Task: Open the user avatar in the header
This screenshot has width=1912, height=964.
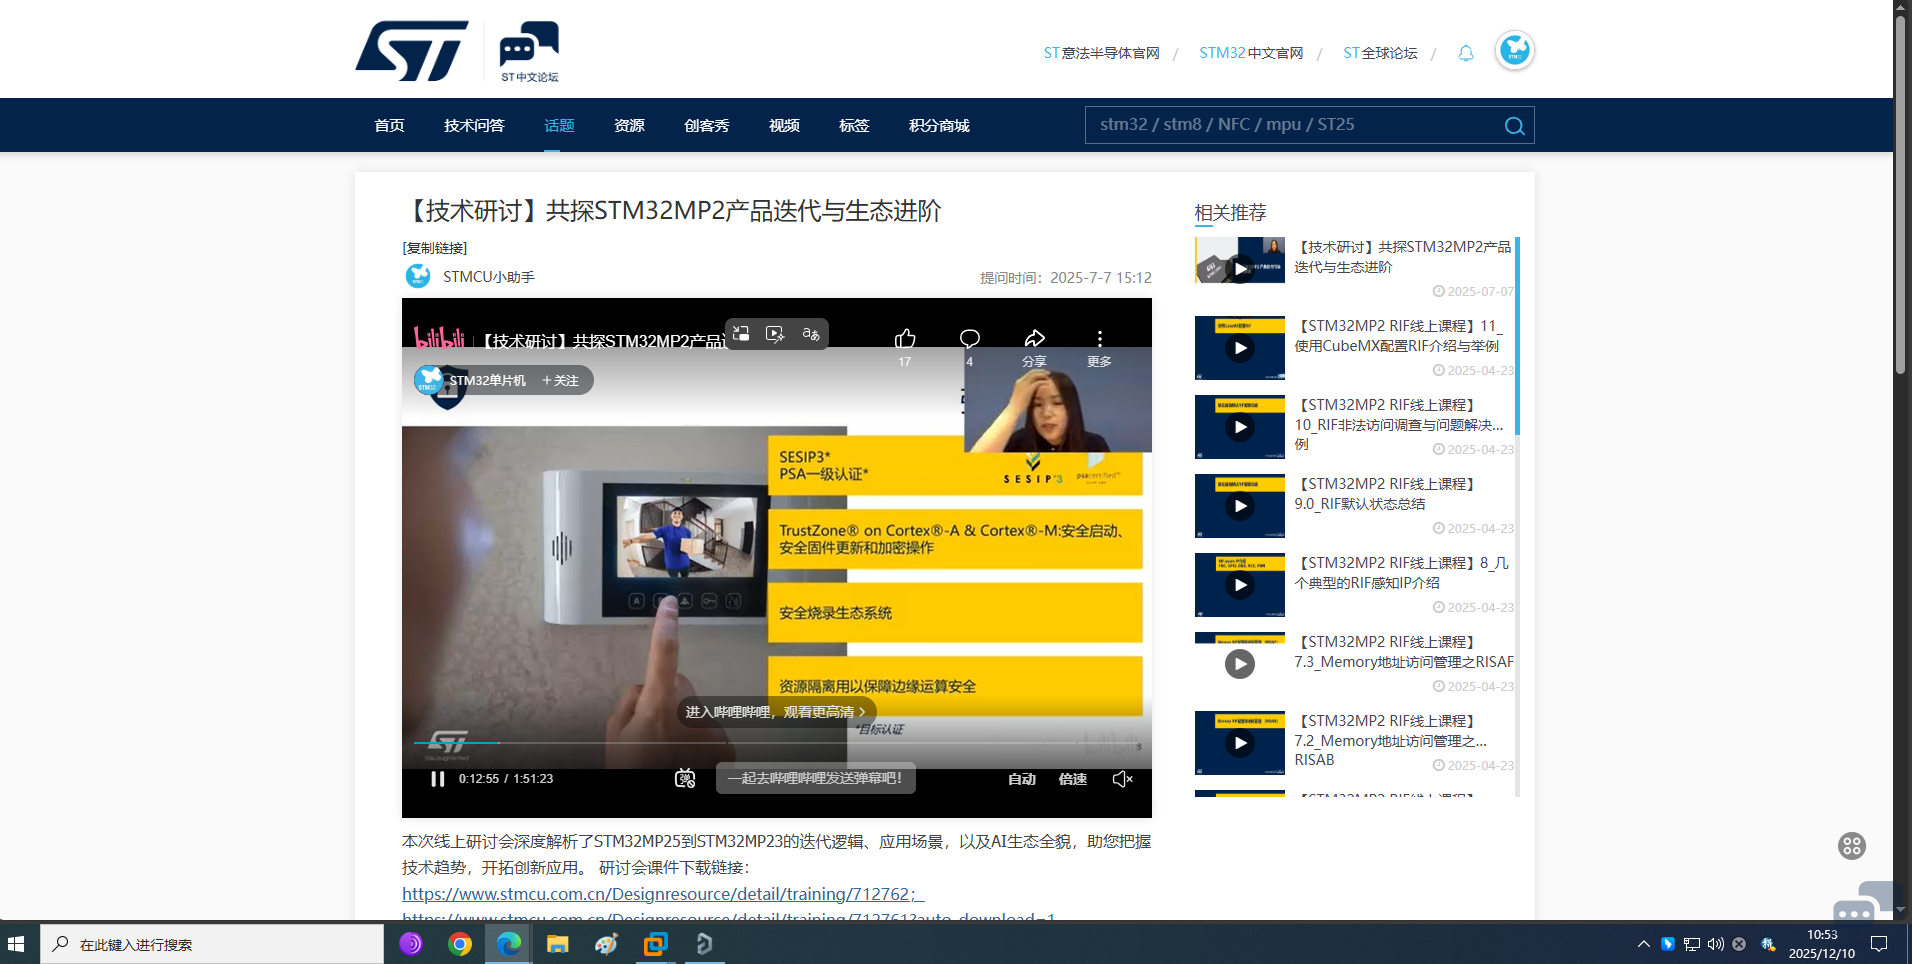Action: click(x=1515, y=50)
